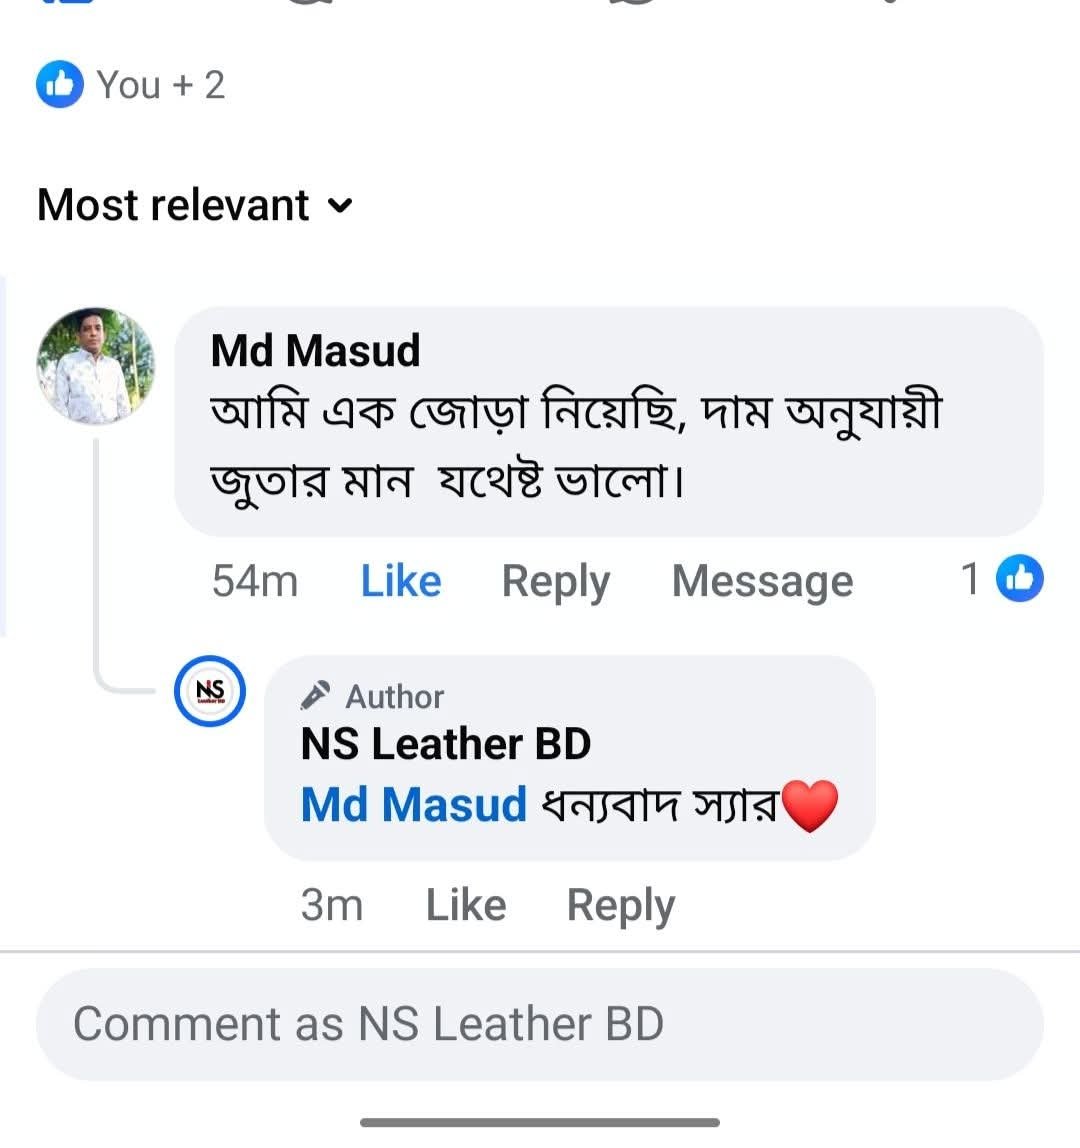Open the NS Leather BD logo avatar
The image size is (1080, 1148).
pyautogui.click(x=210, y=691)
